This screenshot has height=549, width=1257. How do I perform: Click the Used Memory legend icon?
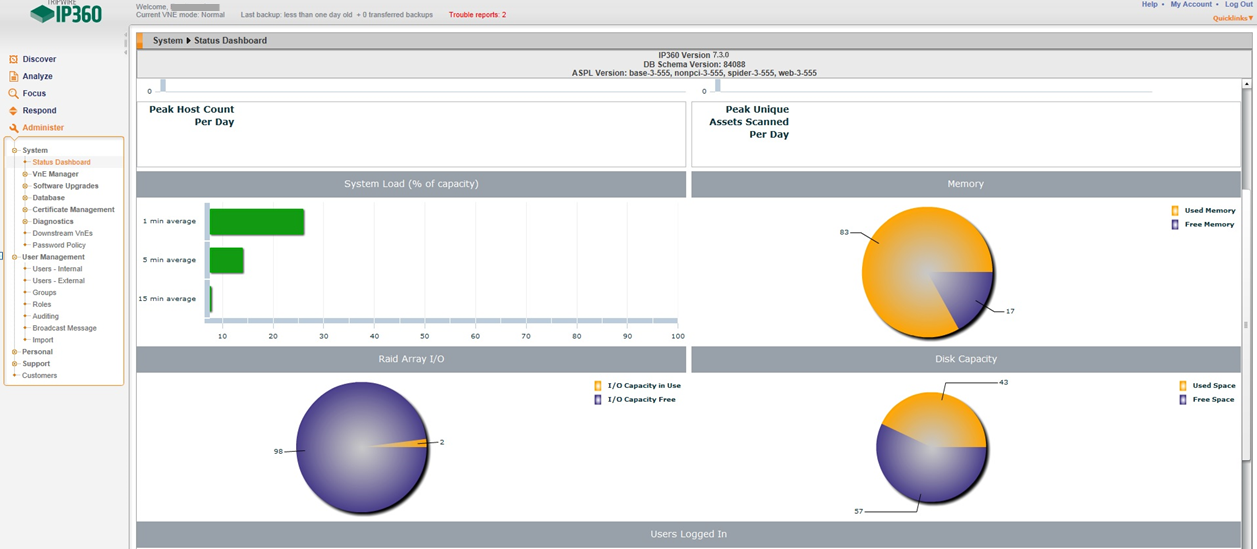(1175, 211)
